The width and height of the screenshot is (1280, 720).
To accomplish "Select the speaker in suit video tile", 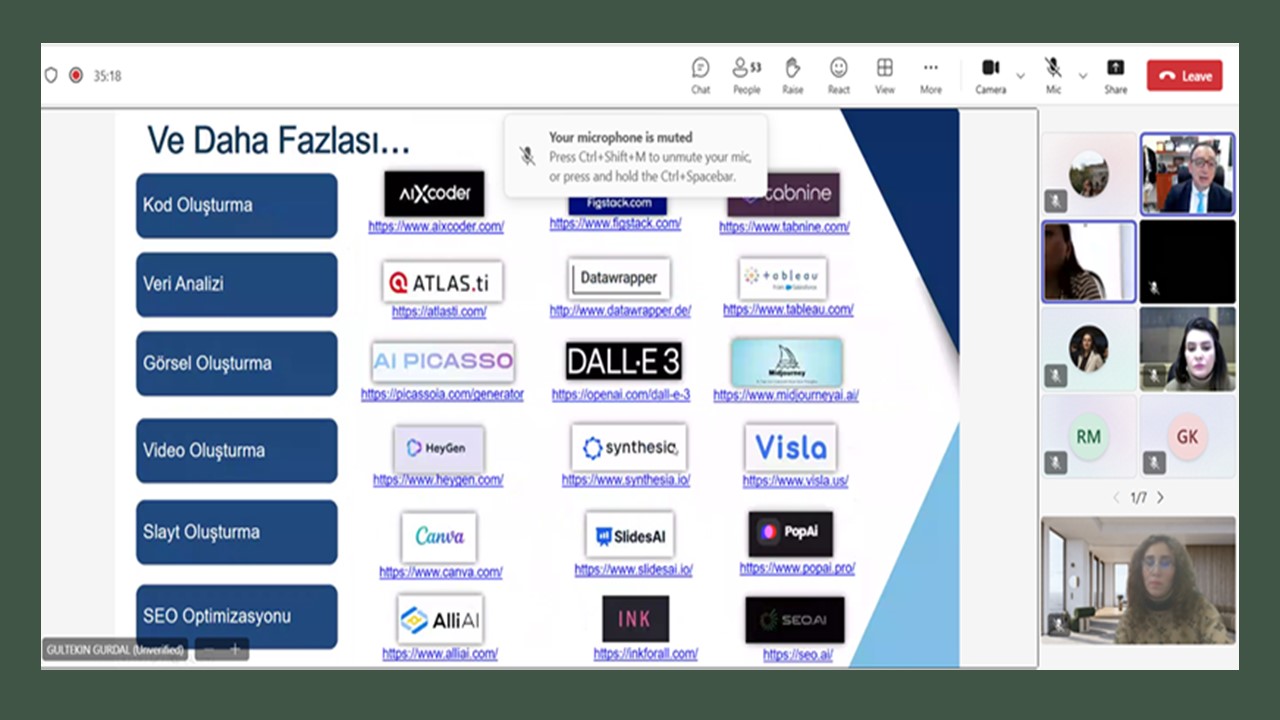I will (x=1188, y=174).
